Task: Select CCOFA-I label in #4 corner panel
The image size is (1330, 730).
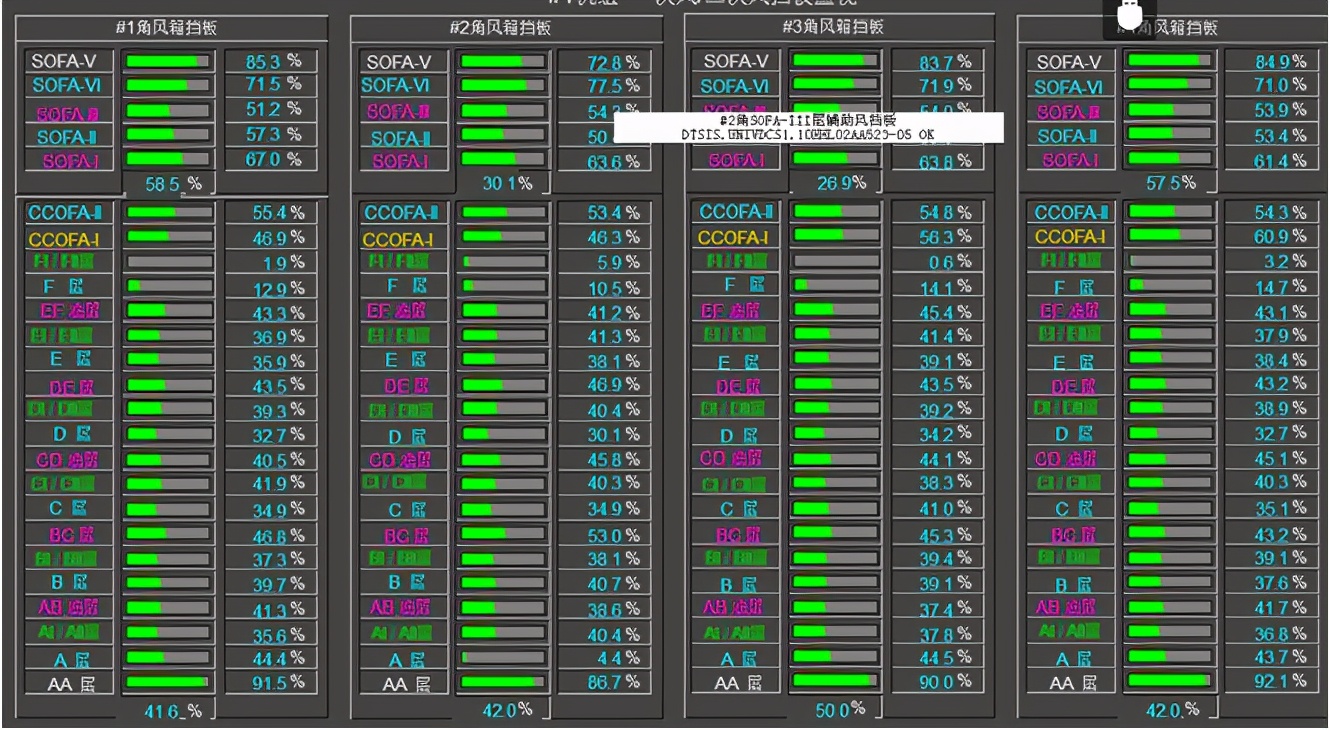Action: pyautogui.click(x=1069, y=237)
